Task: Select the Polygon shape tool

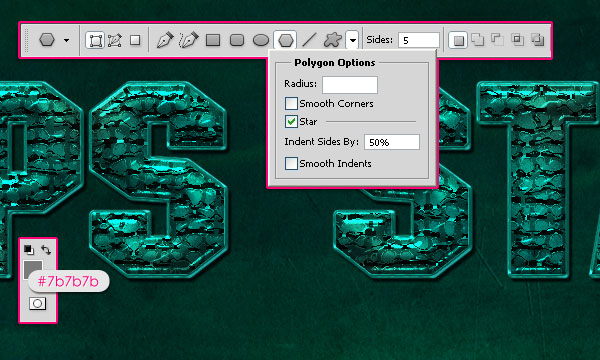Action: tap(285, 40)
